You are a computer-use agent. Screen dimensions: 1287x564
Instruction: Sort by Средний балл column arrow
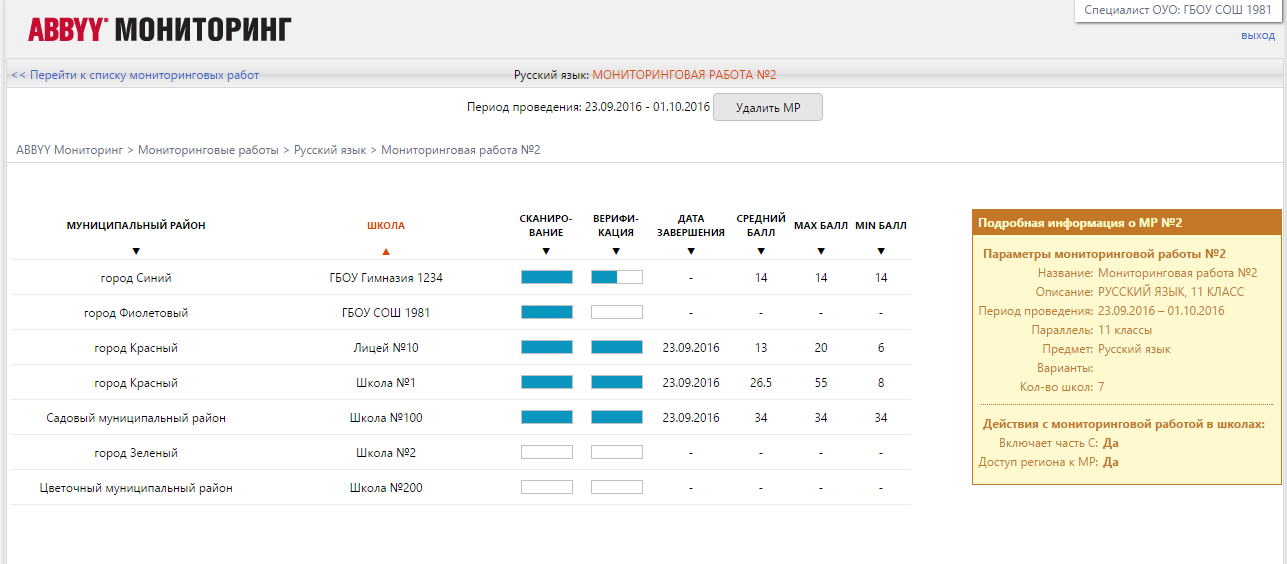tap(761, 251)
